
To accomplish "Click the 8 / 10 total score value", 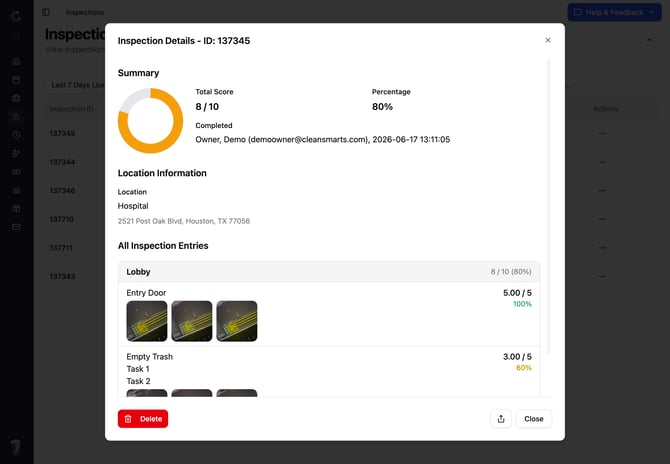I will (x=207, y=107).
